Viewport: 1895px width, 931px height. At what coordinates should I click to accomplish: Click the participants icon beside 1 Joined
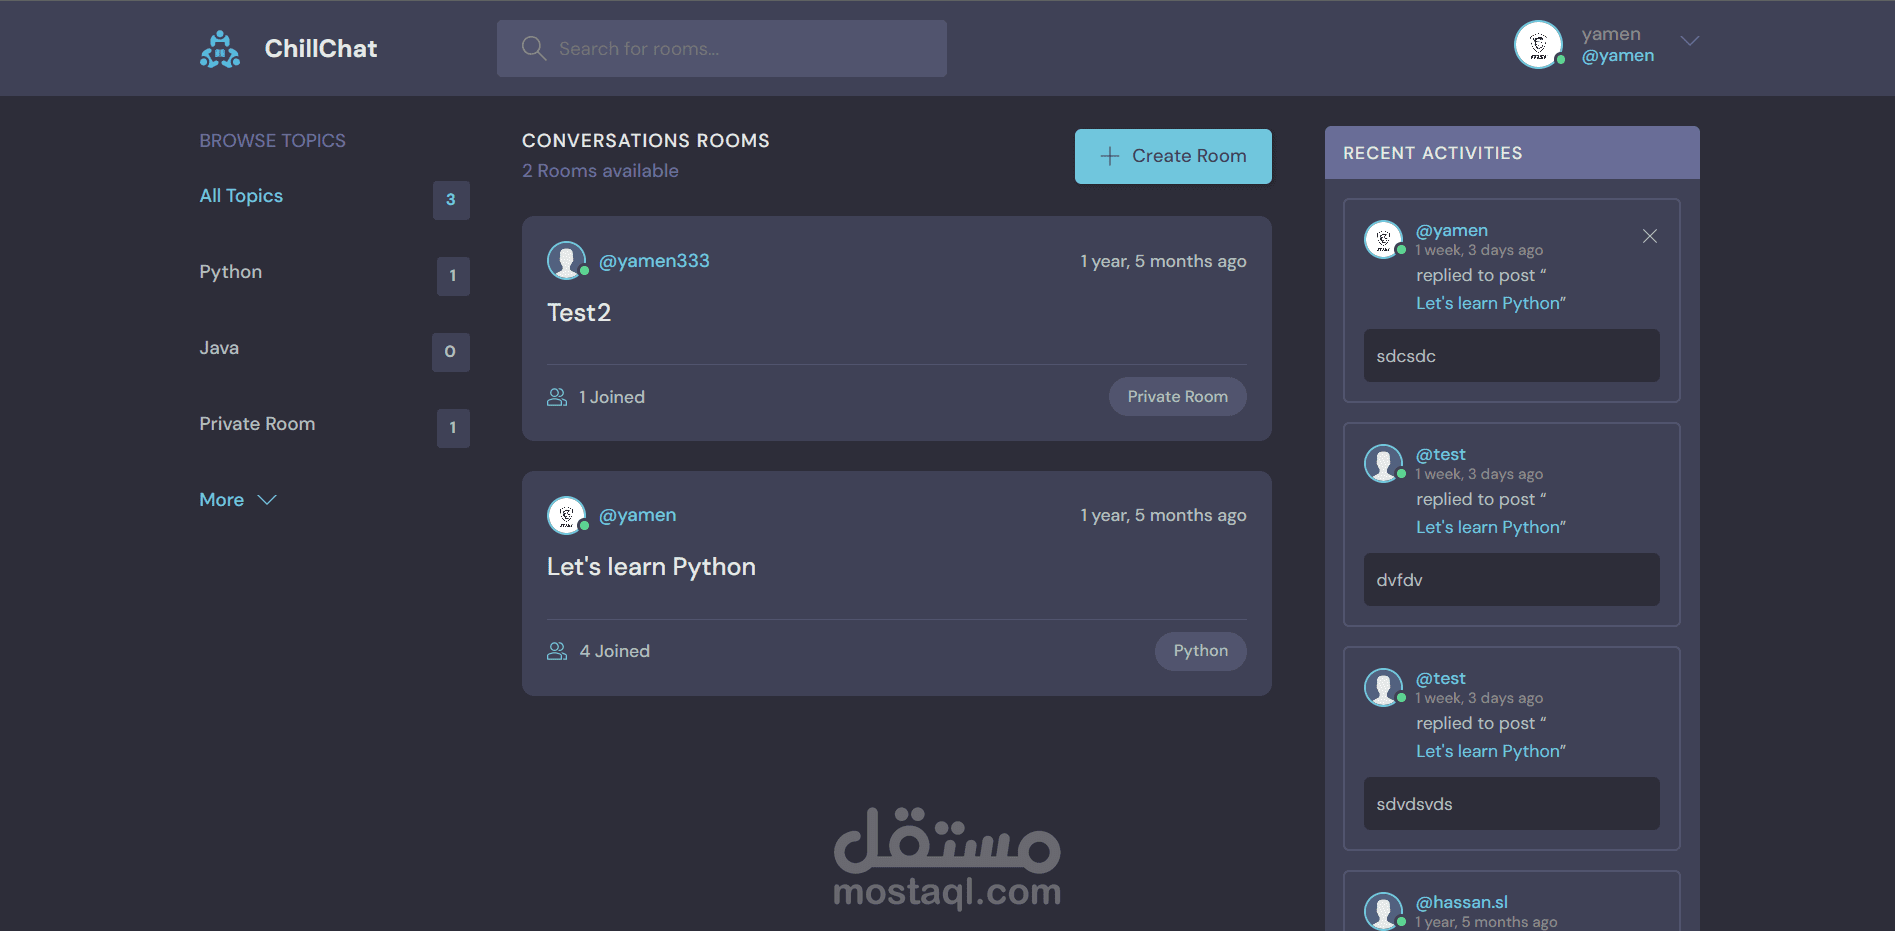click(557, 397)
